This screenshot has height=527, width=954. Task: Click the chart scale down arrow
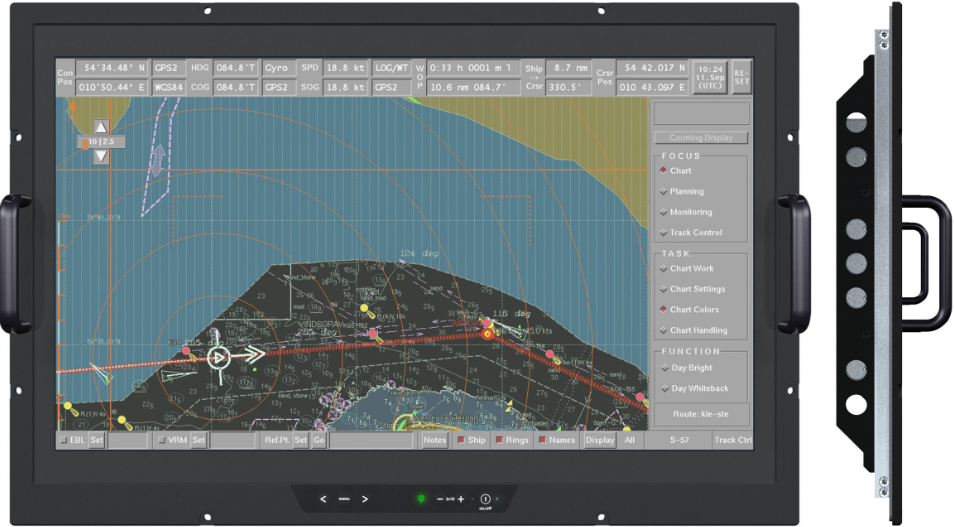[x=101, y=156]
